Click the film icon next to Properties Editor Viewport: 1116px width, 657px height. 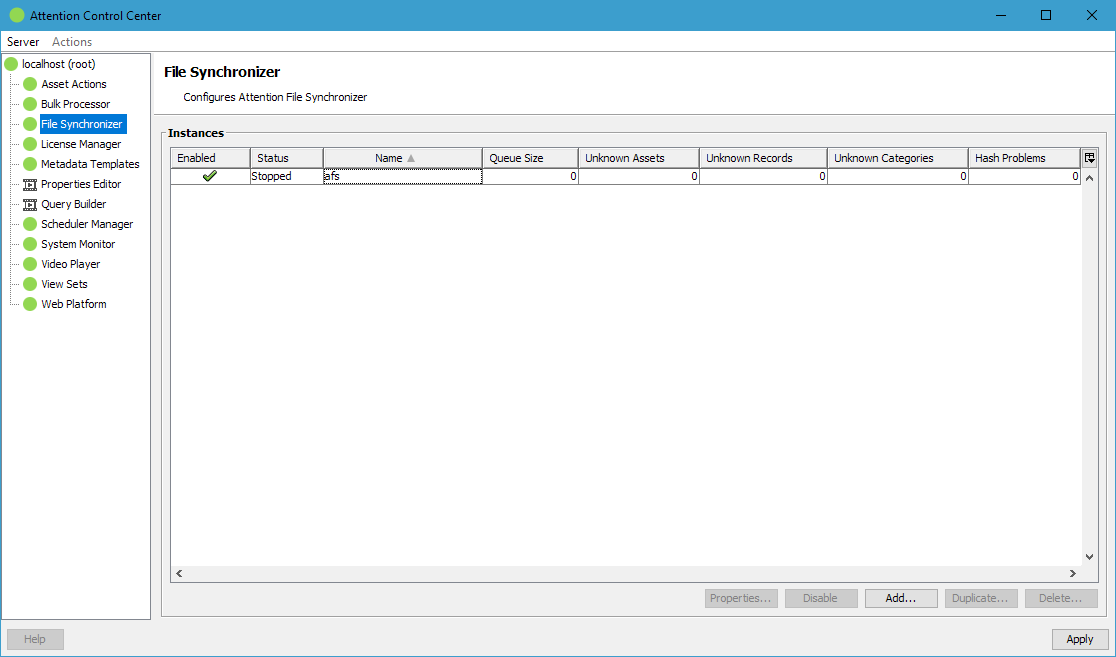[x=29, y=184]
